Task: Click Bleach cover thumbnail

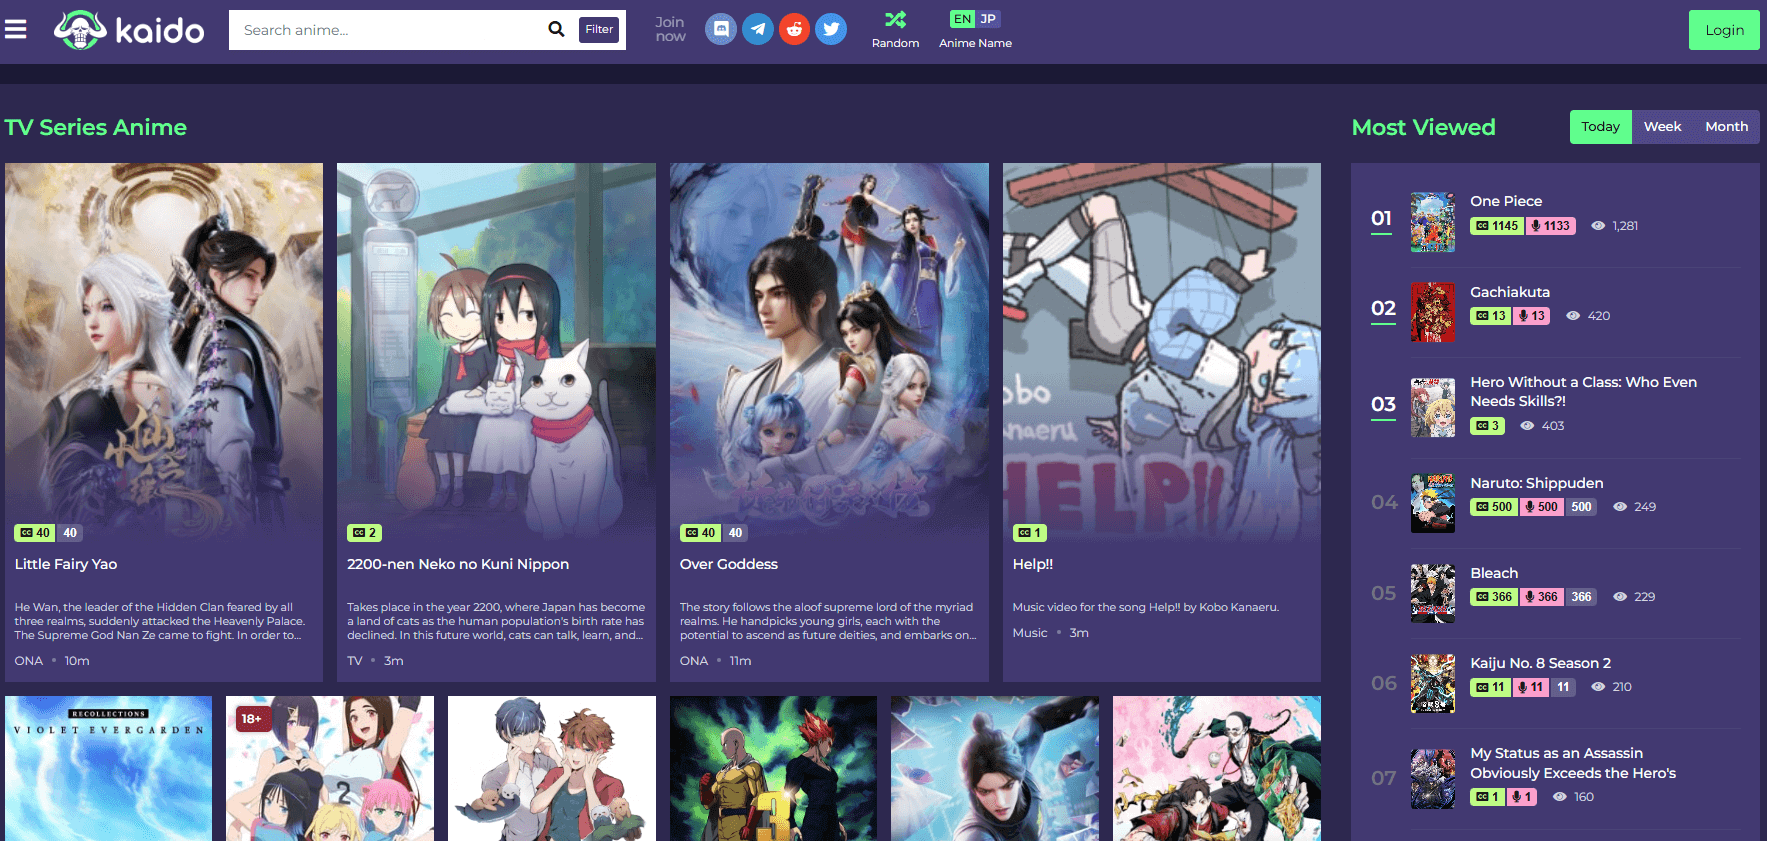Action: click(1433, 593)
